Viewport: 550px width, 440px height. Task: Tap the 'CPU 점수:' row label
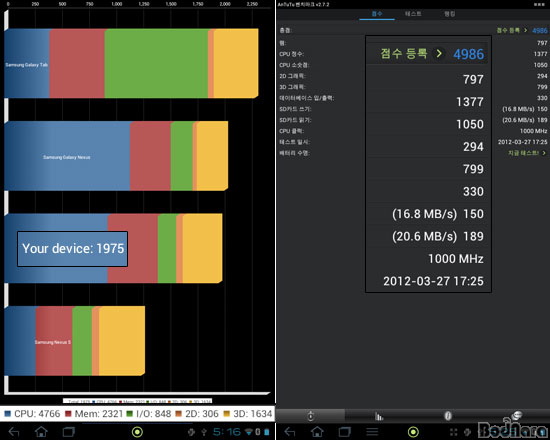291,54
